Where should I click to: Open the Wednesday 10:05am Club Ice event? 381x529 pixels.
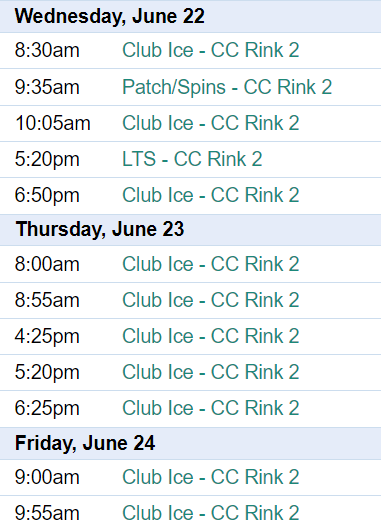(211, 123)
